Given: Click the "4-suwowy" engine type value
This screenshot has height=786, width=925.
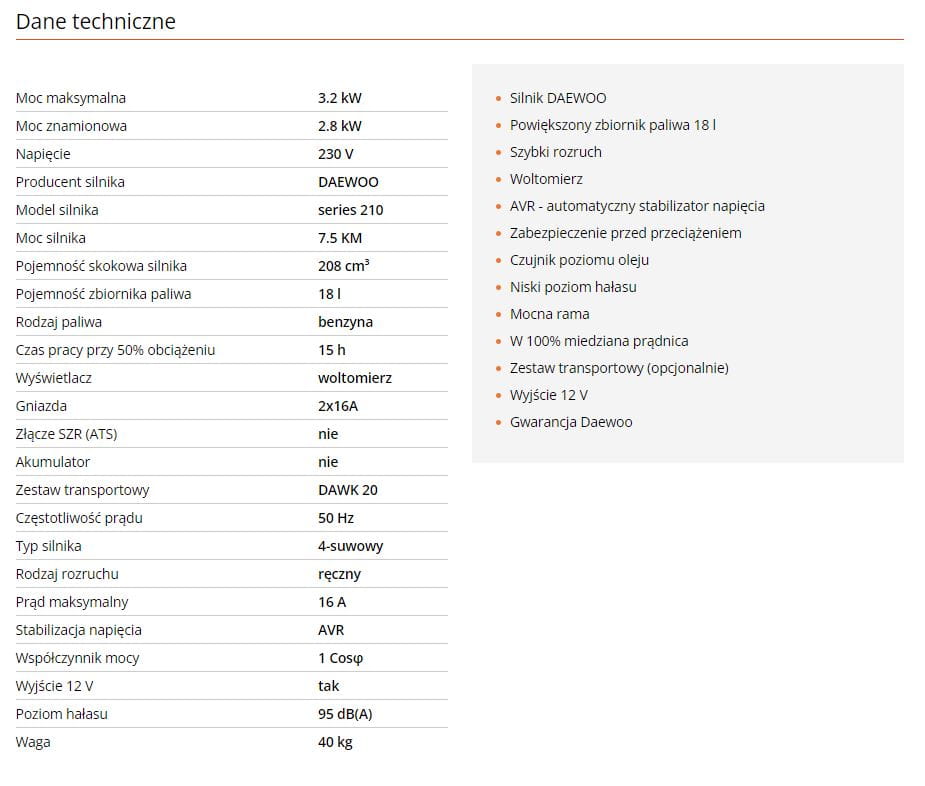Looking at the screenshot, I should click(x=350, y=546).
